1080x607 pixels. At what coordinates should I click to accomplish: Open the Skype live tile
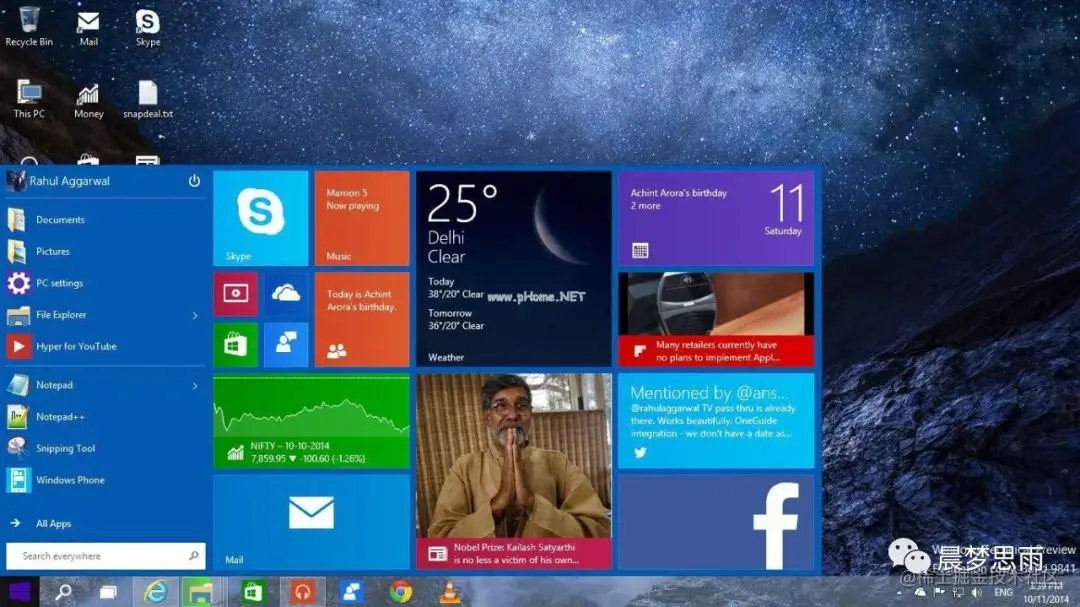point(260,218)
